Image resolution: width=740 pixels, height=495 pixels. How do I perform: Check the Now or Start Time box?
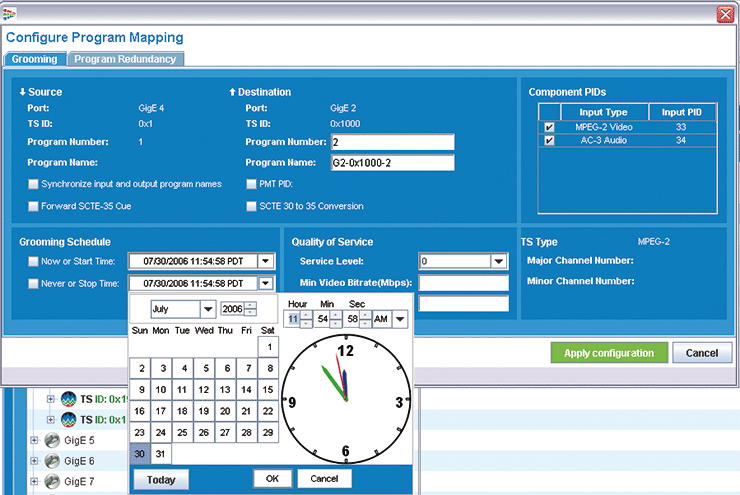[x=33, y=261]
